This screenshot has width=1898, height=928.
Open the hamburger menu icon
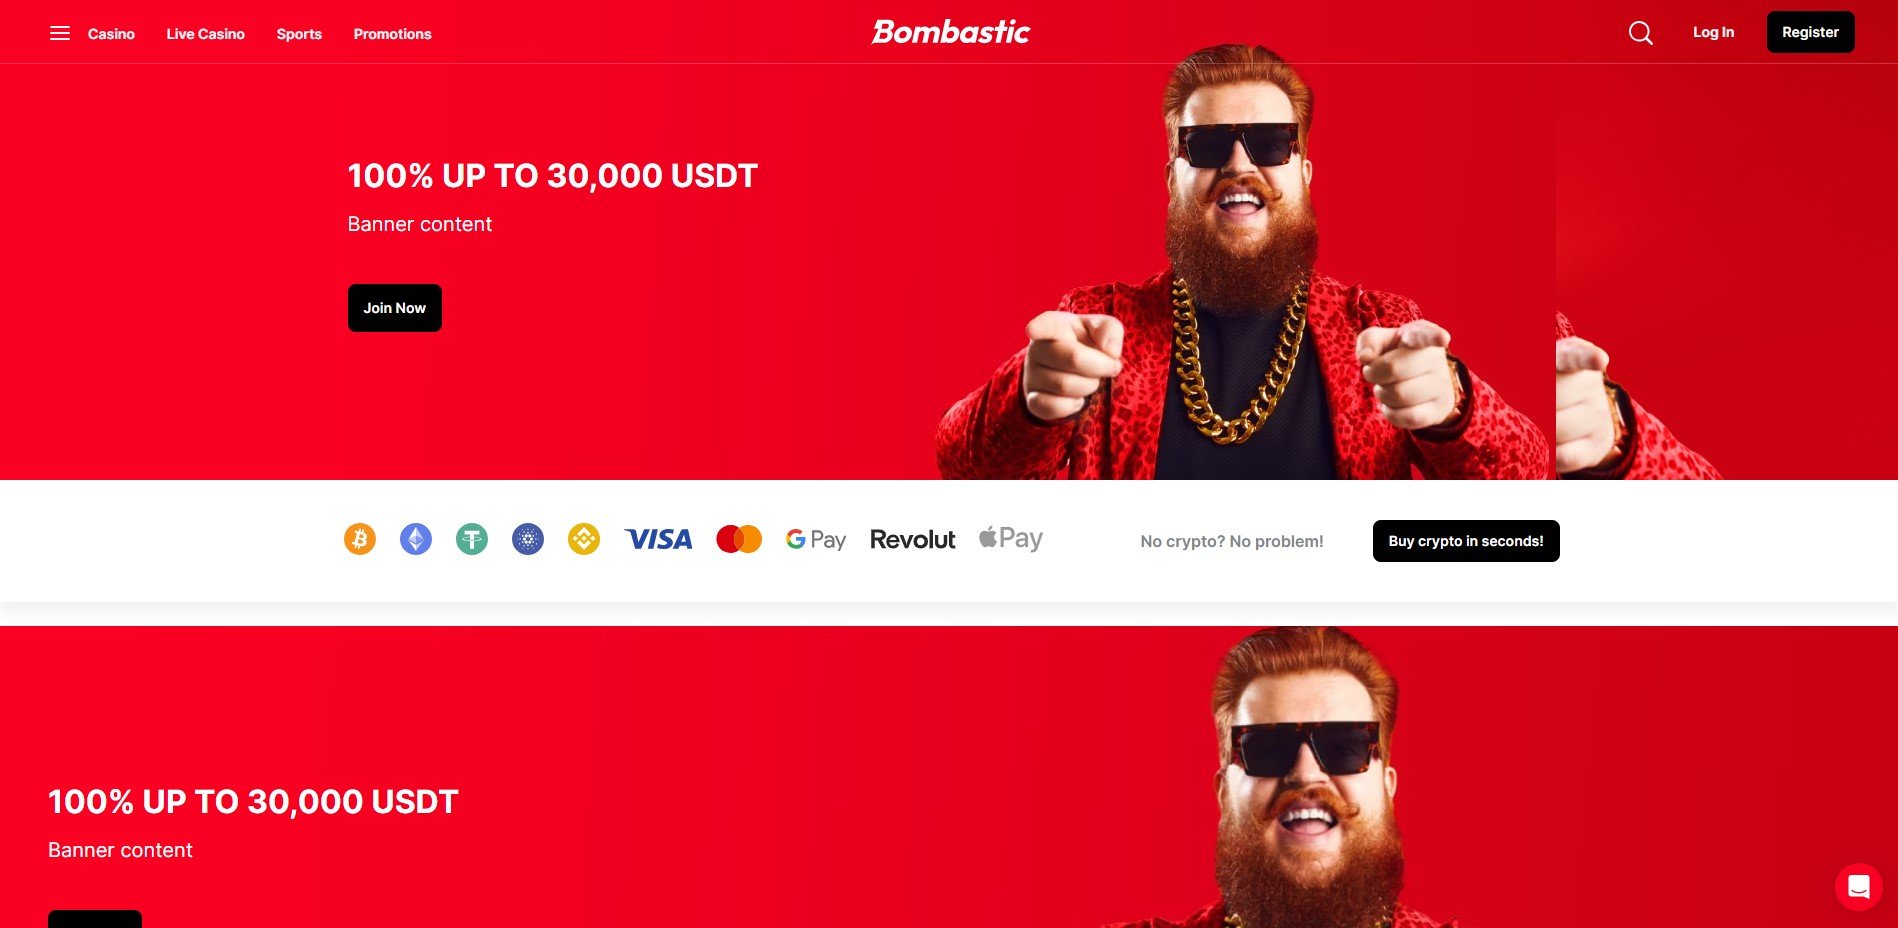click(x=60, y=33)
